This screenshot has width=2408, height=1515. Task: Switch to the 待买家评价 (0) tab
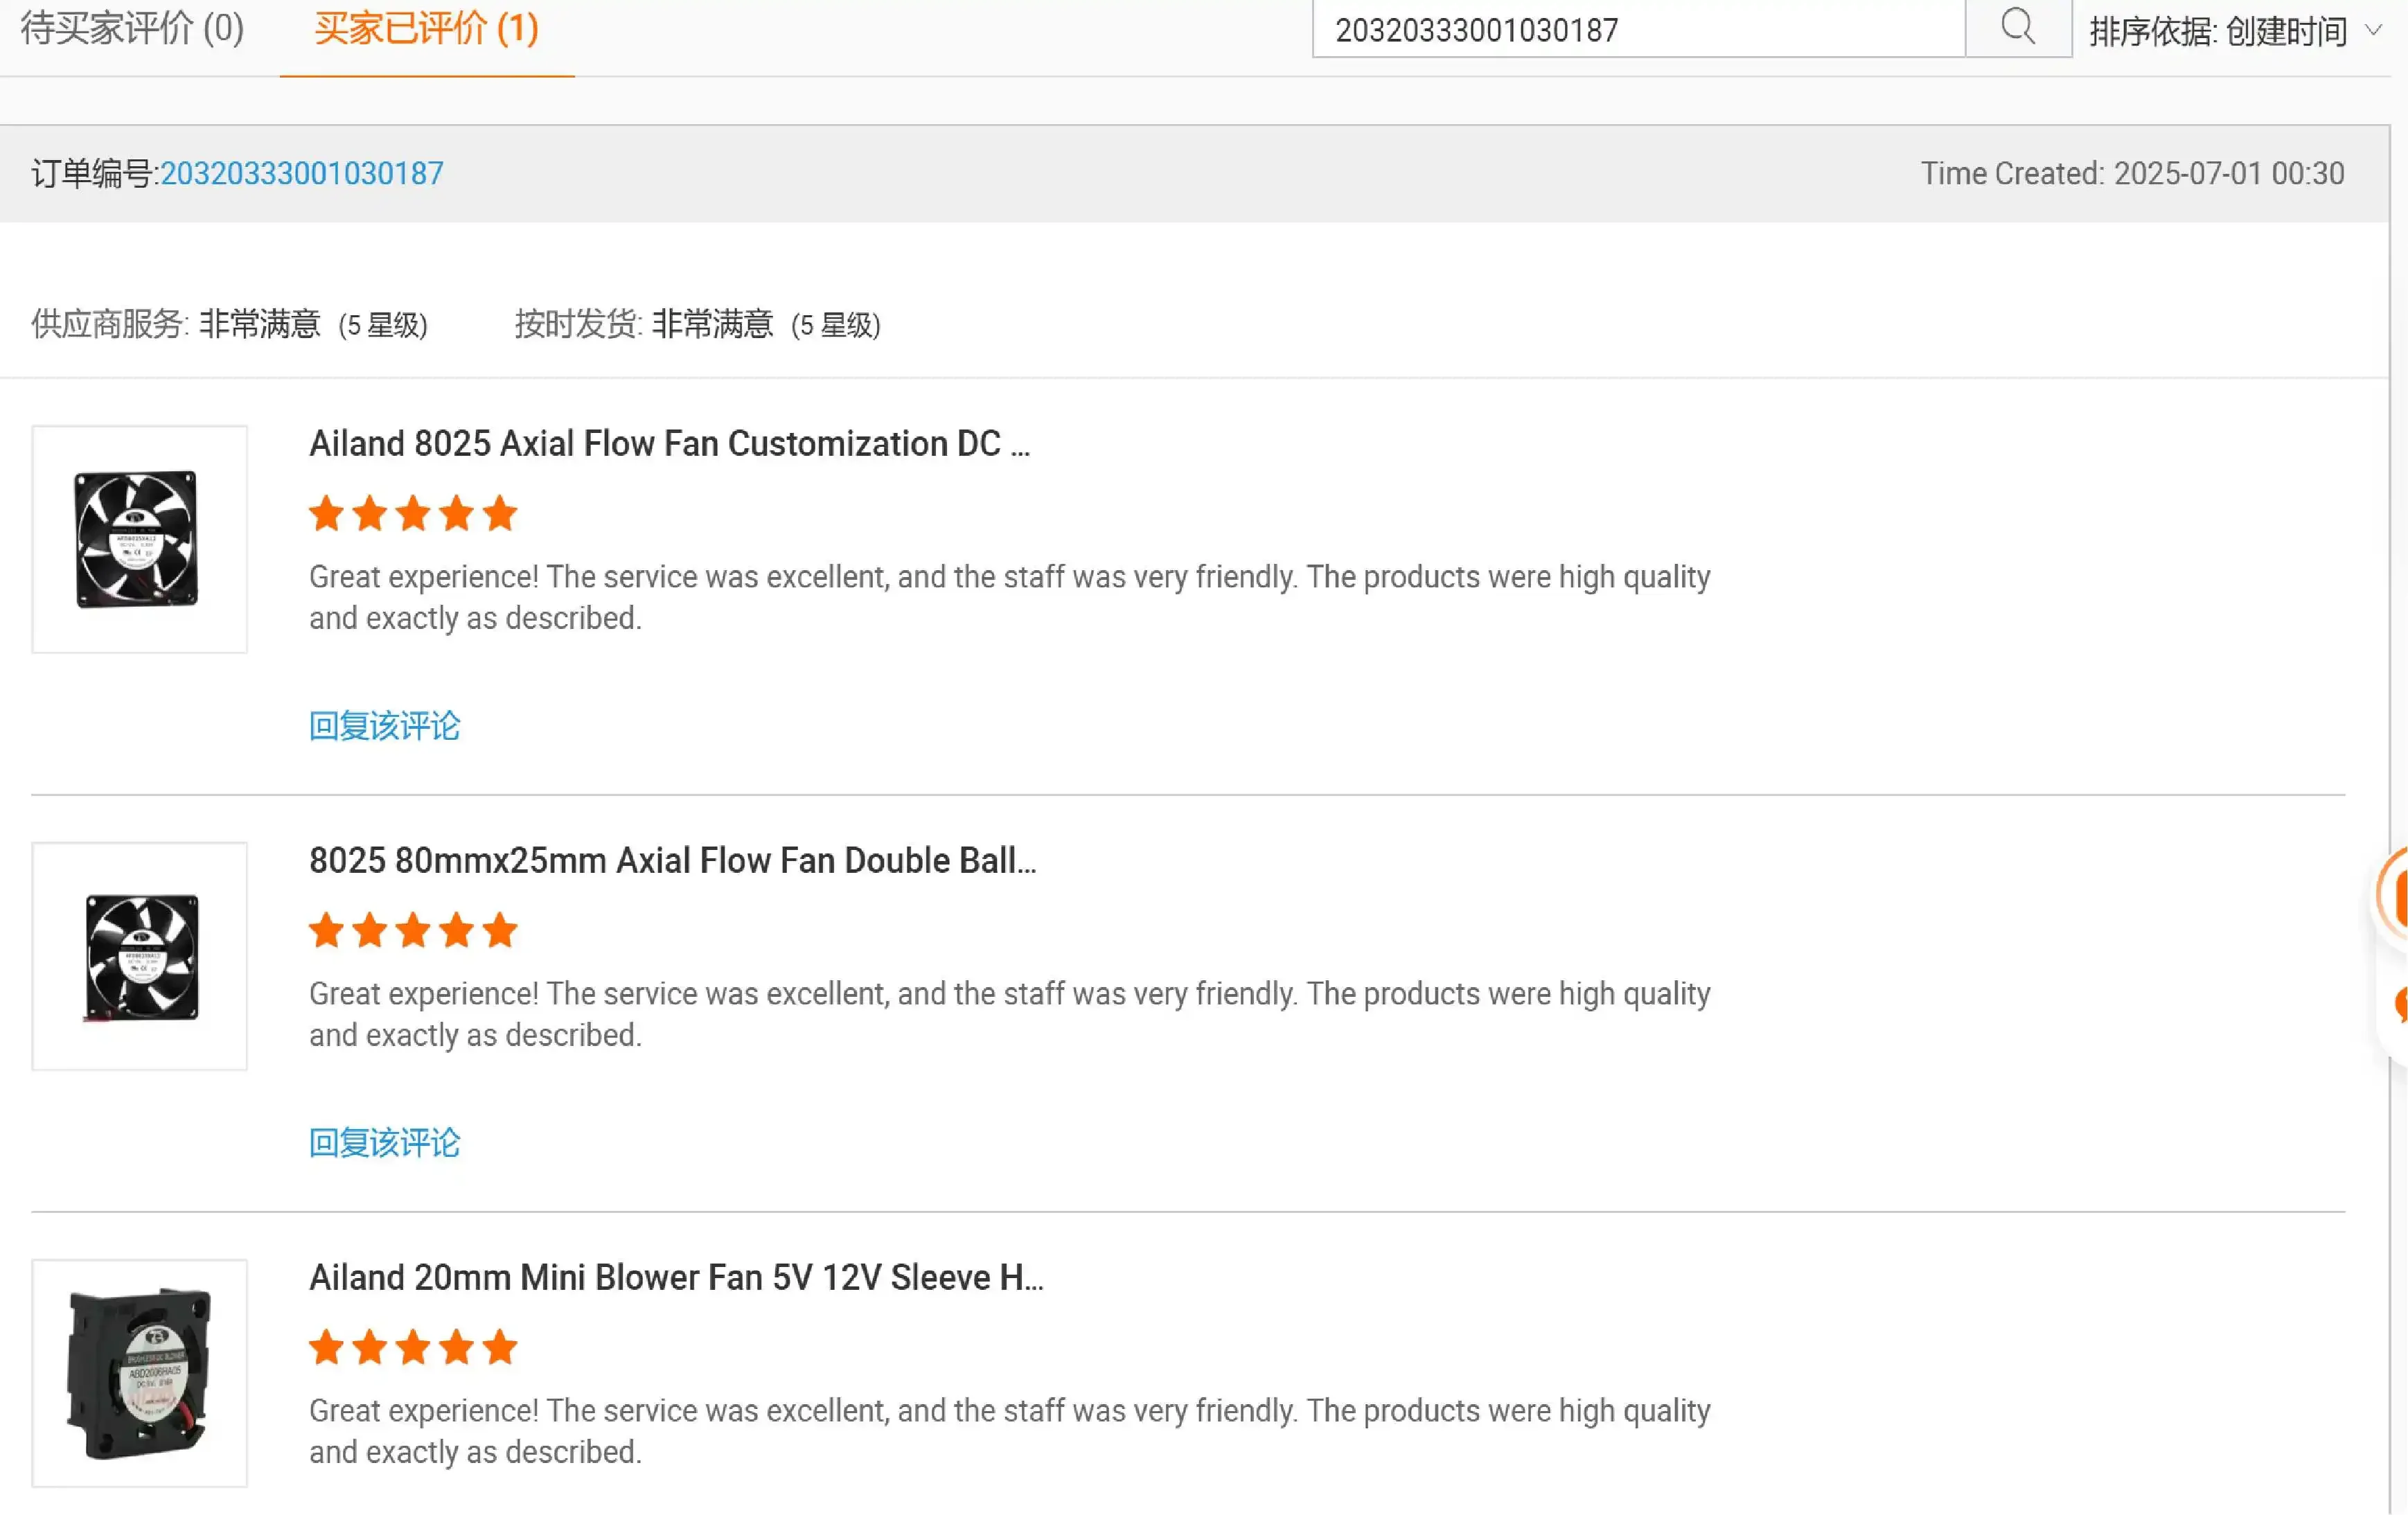132,29
